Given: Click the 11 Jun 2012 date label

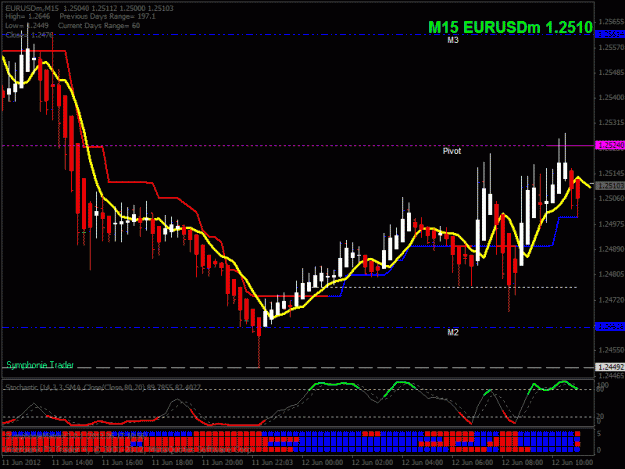Looking at the screenshot, I should 22,462.
